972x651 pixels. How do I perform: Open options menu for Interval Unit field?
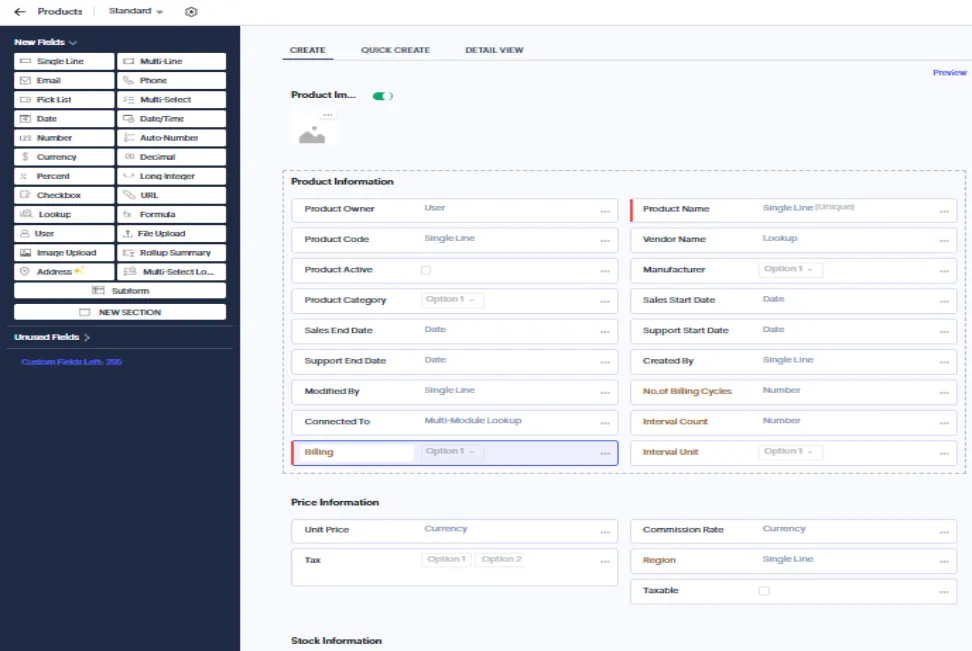coord(943,454)
